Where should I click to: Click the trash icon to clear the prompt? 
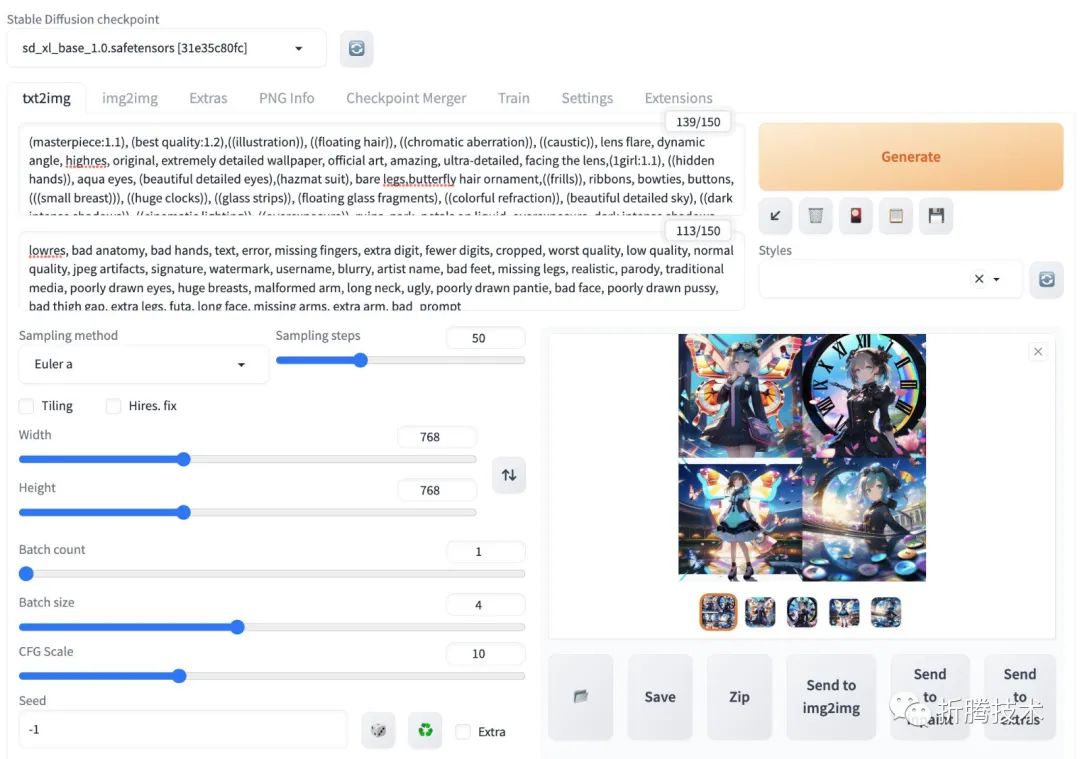816,216
